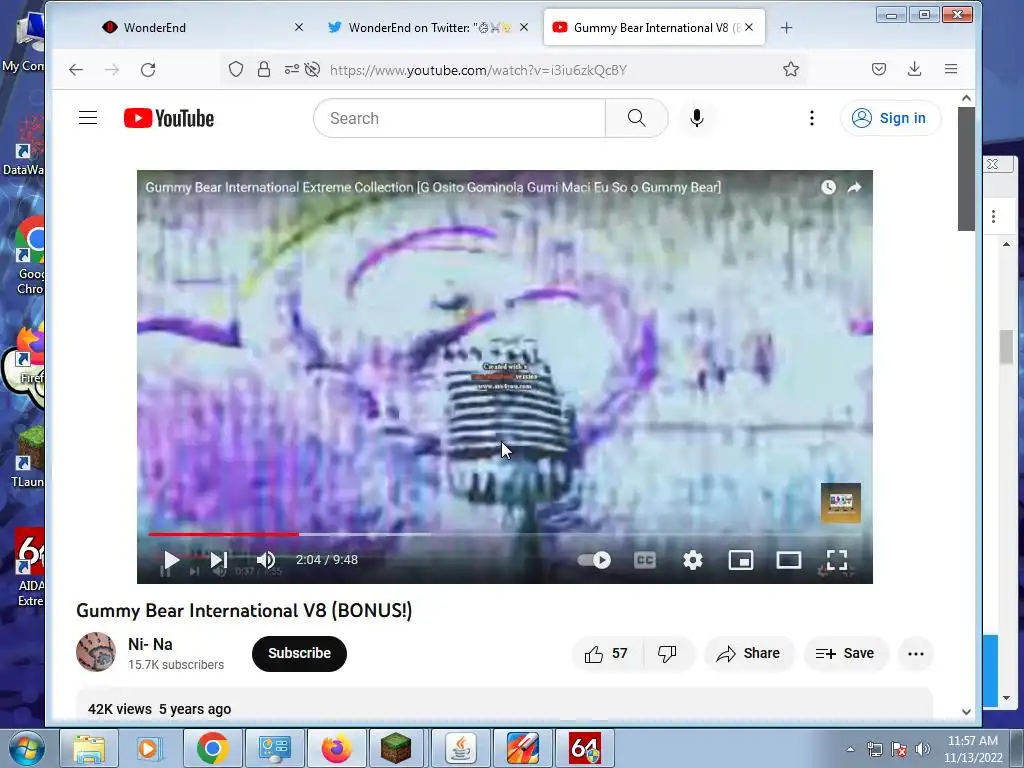
Task: Go back one page in Firefox
Action: (76, 69)
